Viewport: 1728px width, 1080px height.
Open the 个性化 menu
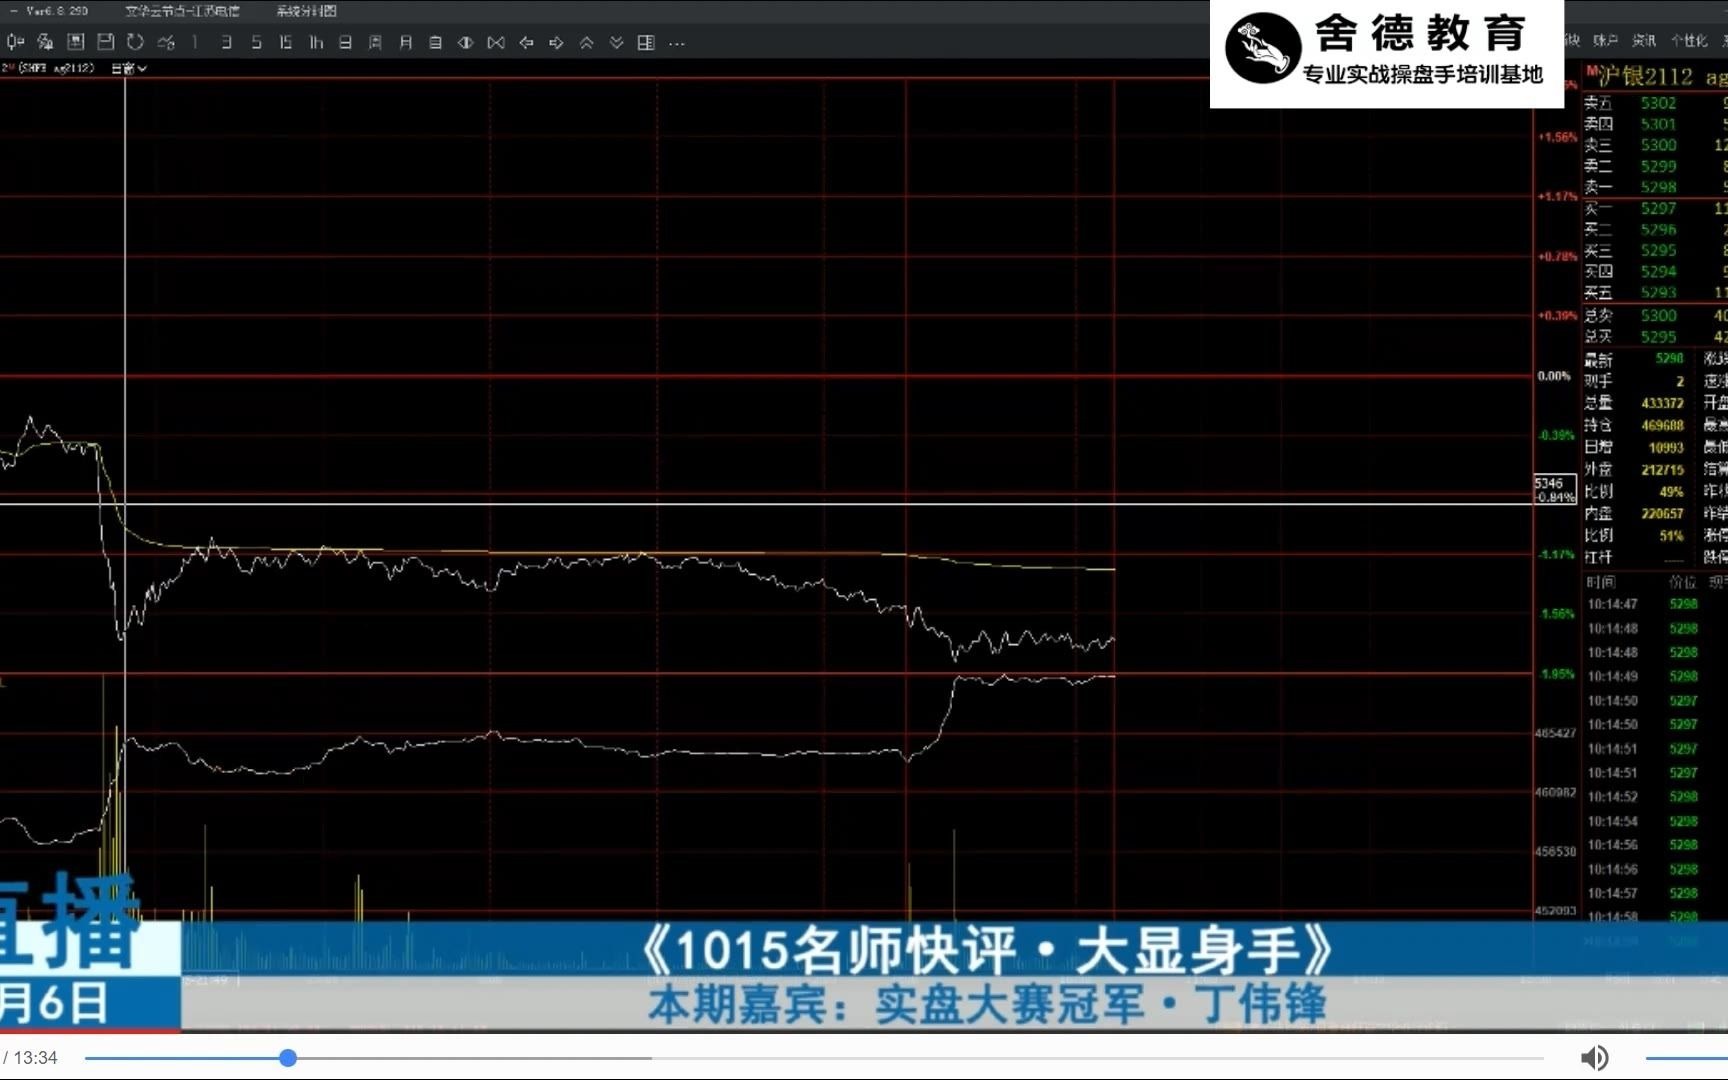(x=1689, y=40)
